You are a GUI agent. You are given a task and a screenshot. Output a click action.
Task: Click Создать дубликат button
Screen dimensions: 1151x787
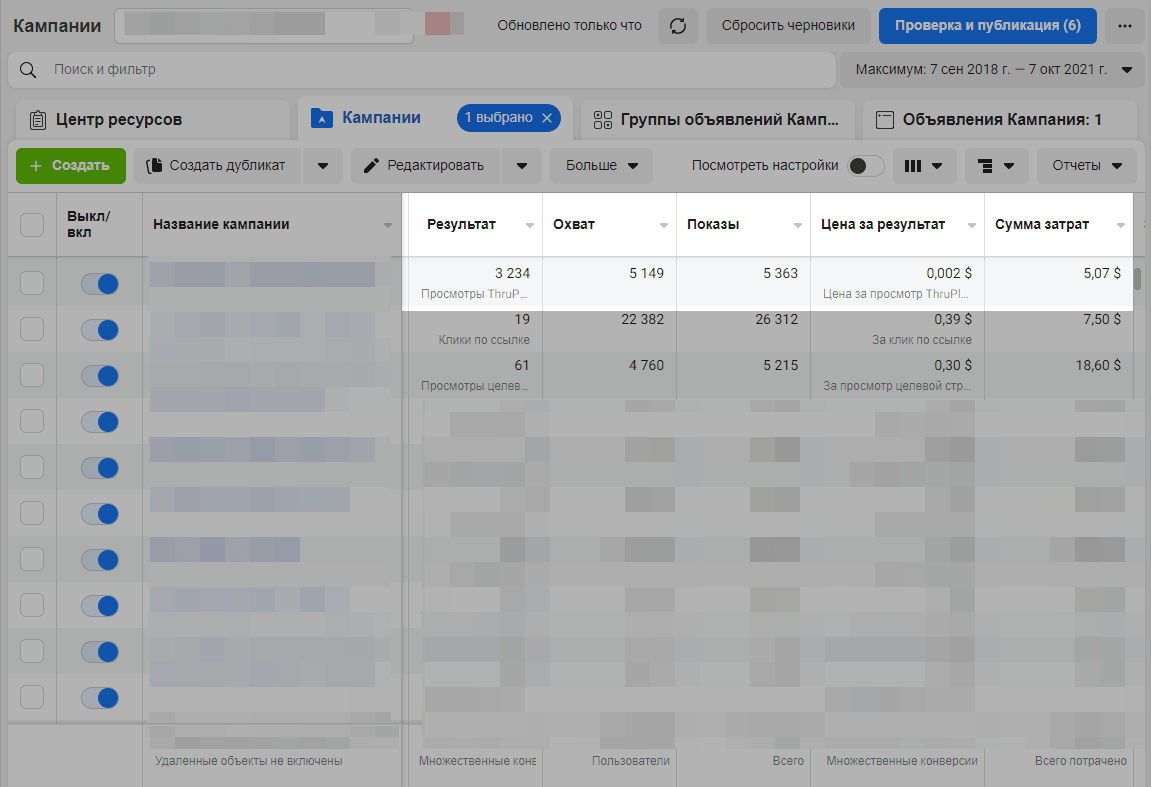pyautogui.click(x=217, y=166)
